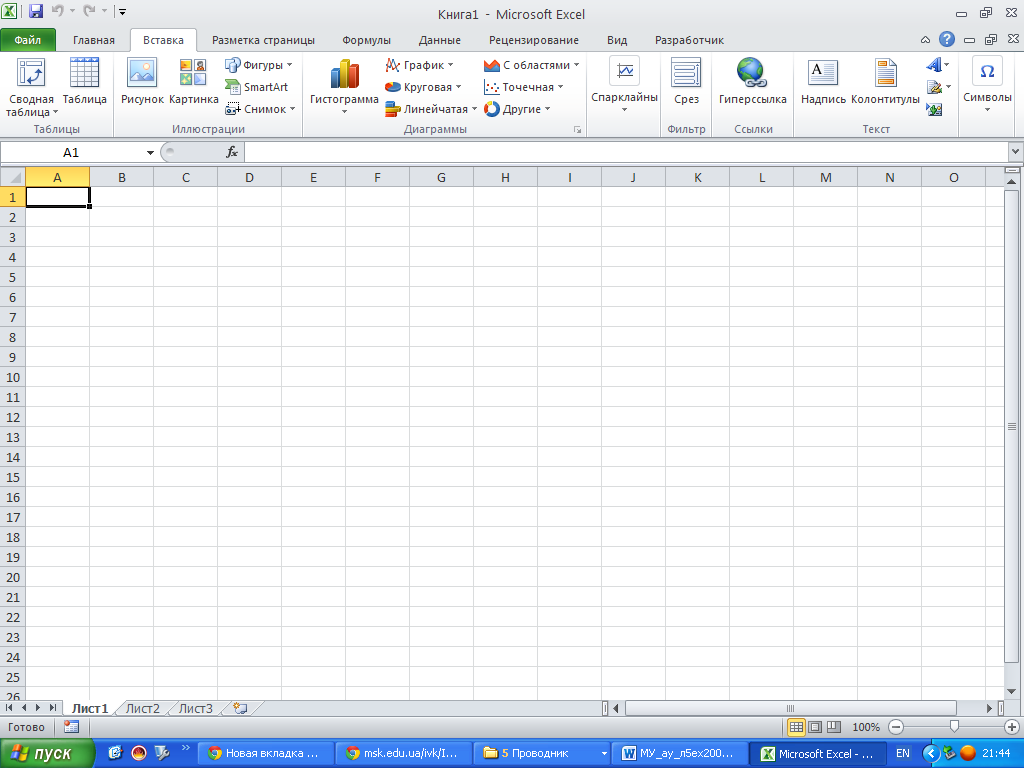
Task: Insert a Гиперссылка hyperlink
Action: pos(752,81)
